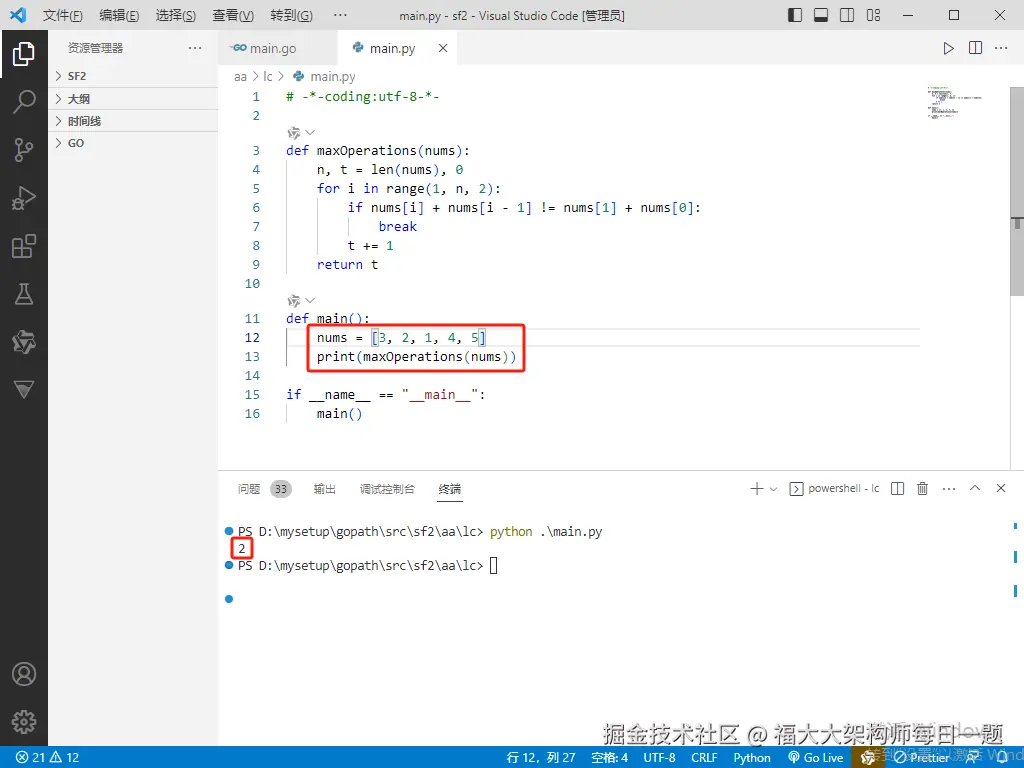Click editor vertical scrollbar
Screen dimensions: 1024x768
point(1017,190)
